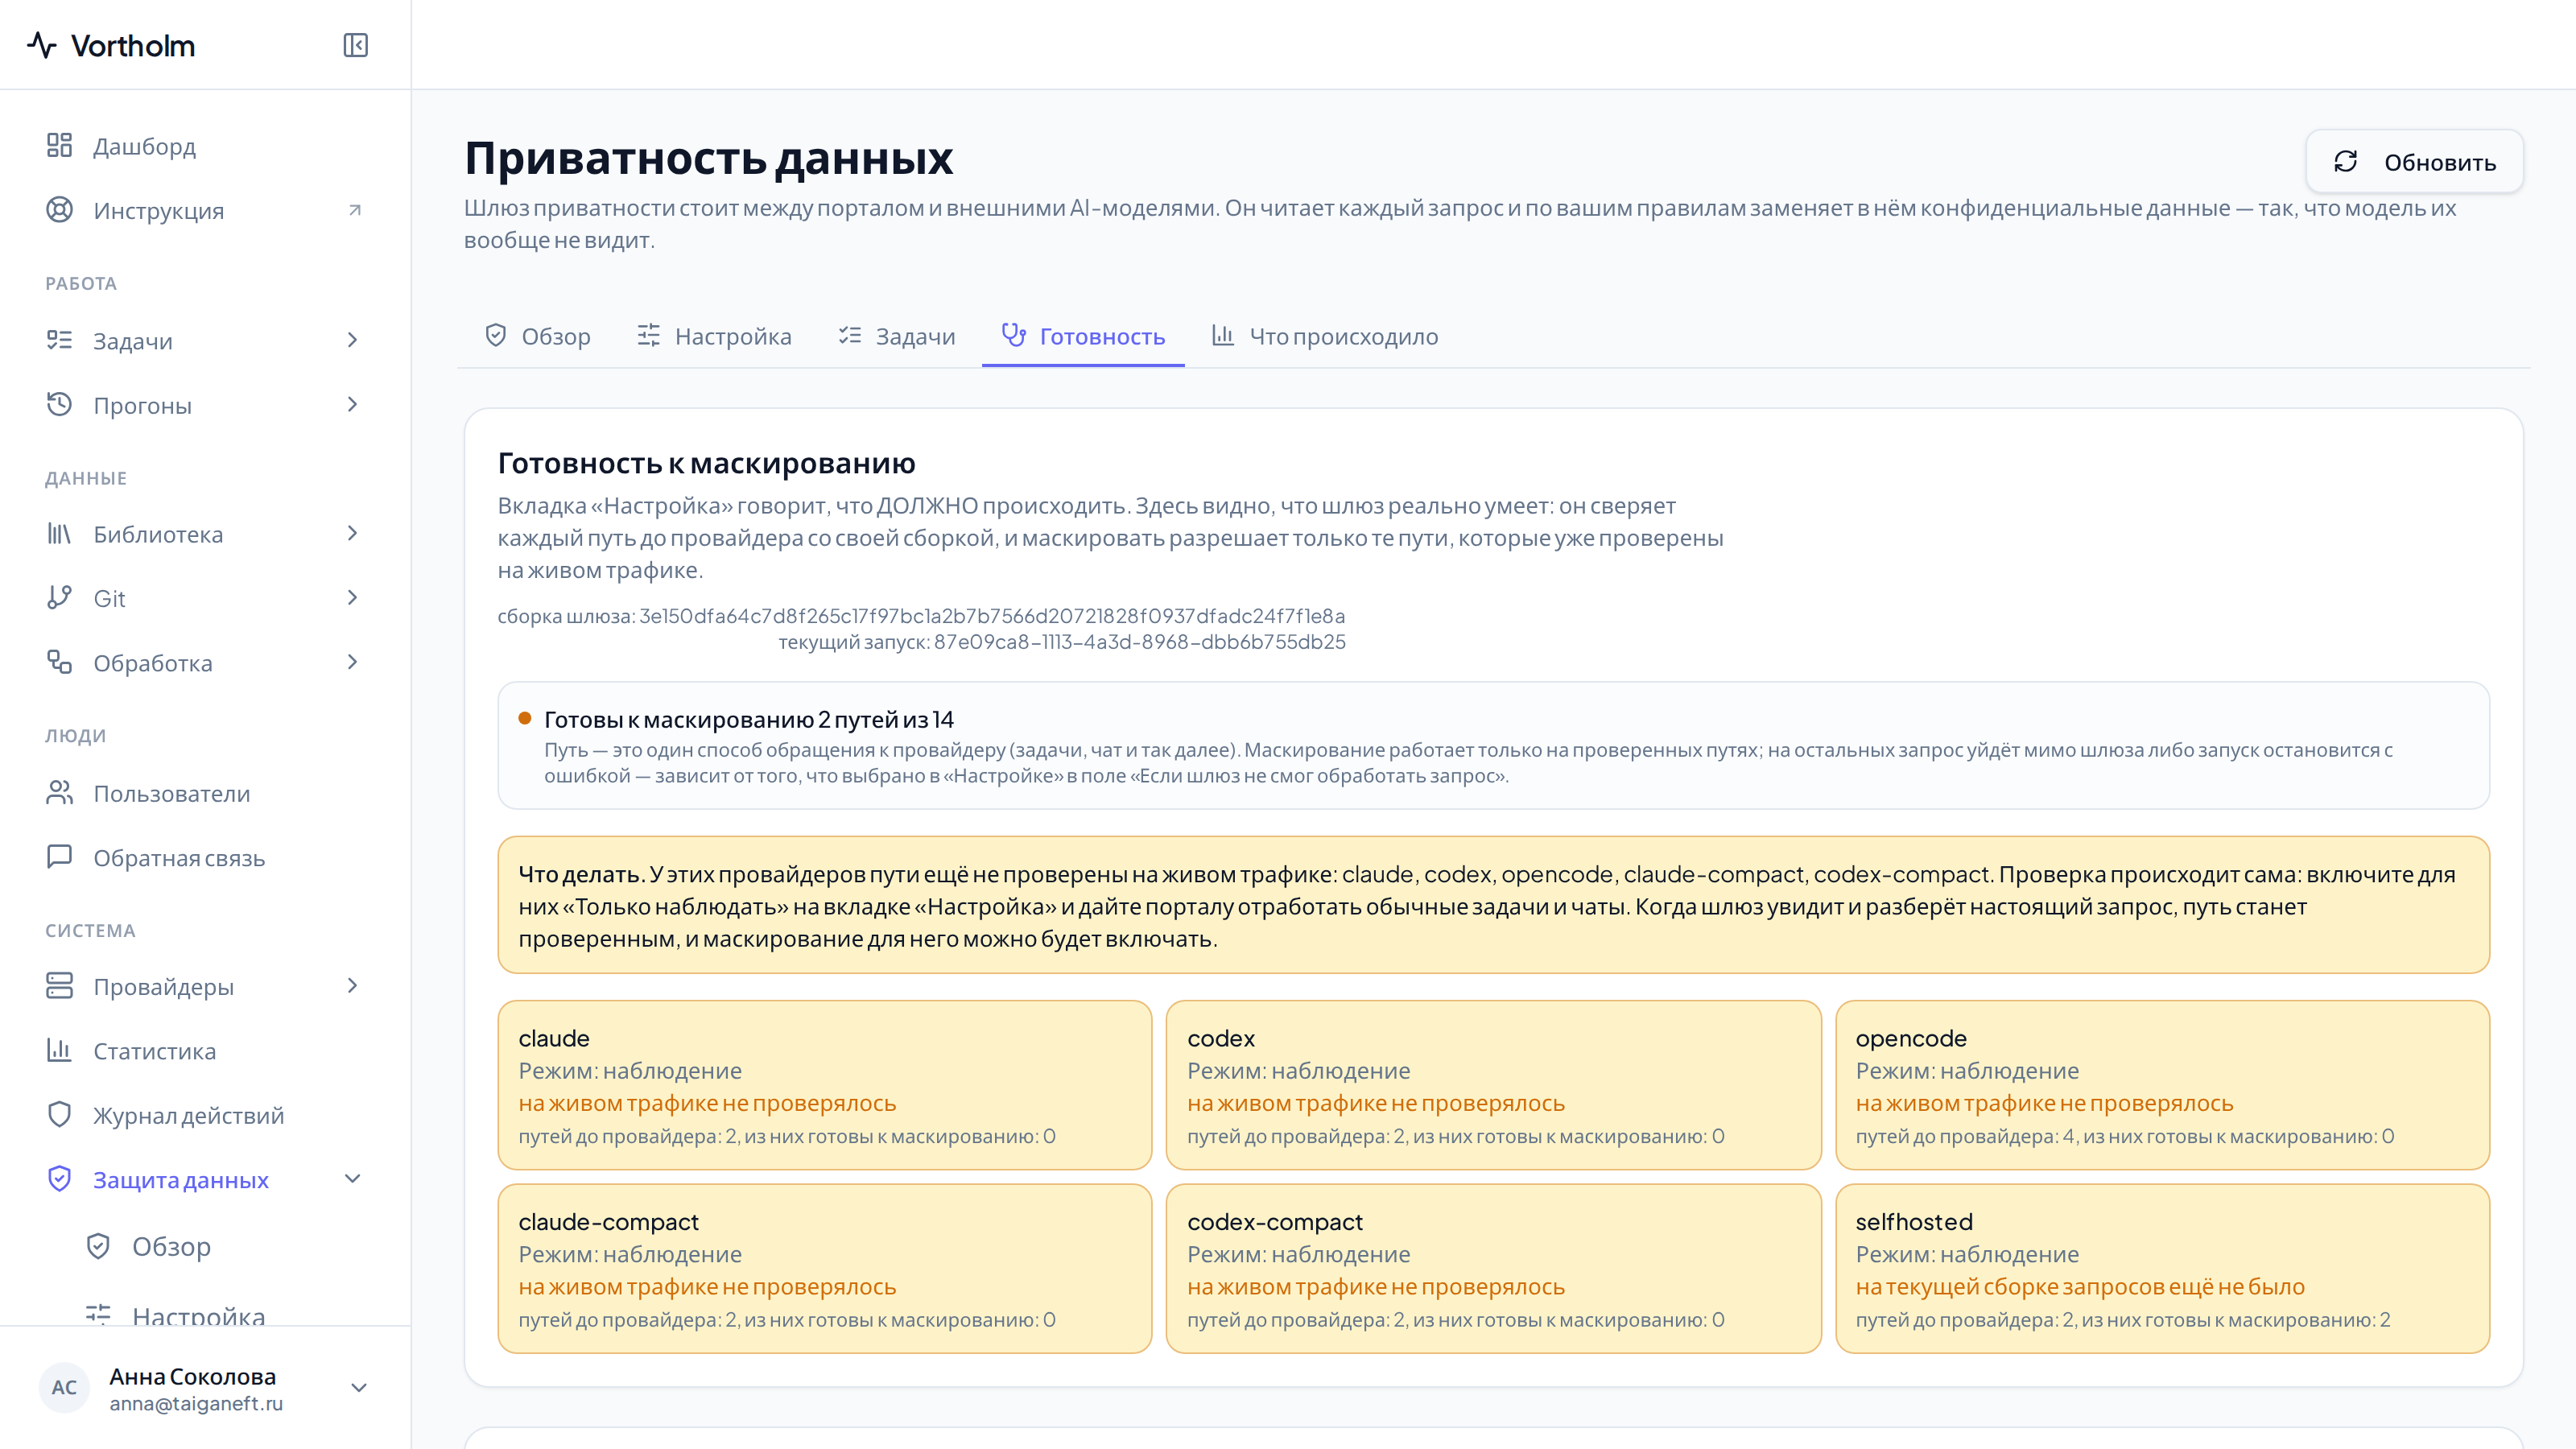Click the refresh arrows icon in Обновить
Screen dimensions: 2576x1449
coord(2346,162)
